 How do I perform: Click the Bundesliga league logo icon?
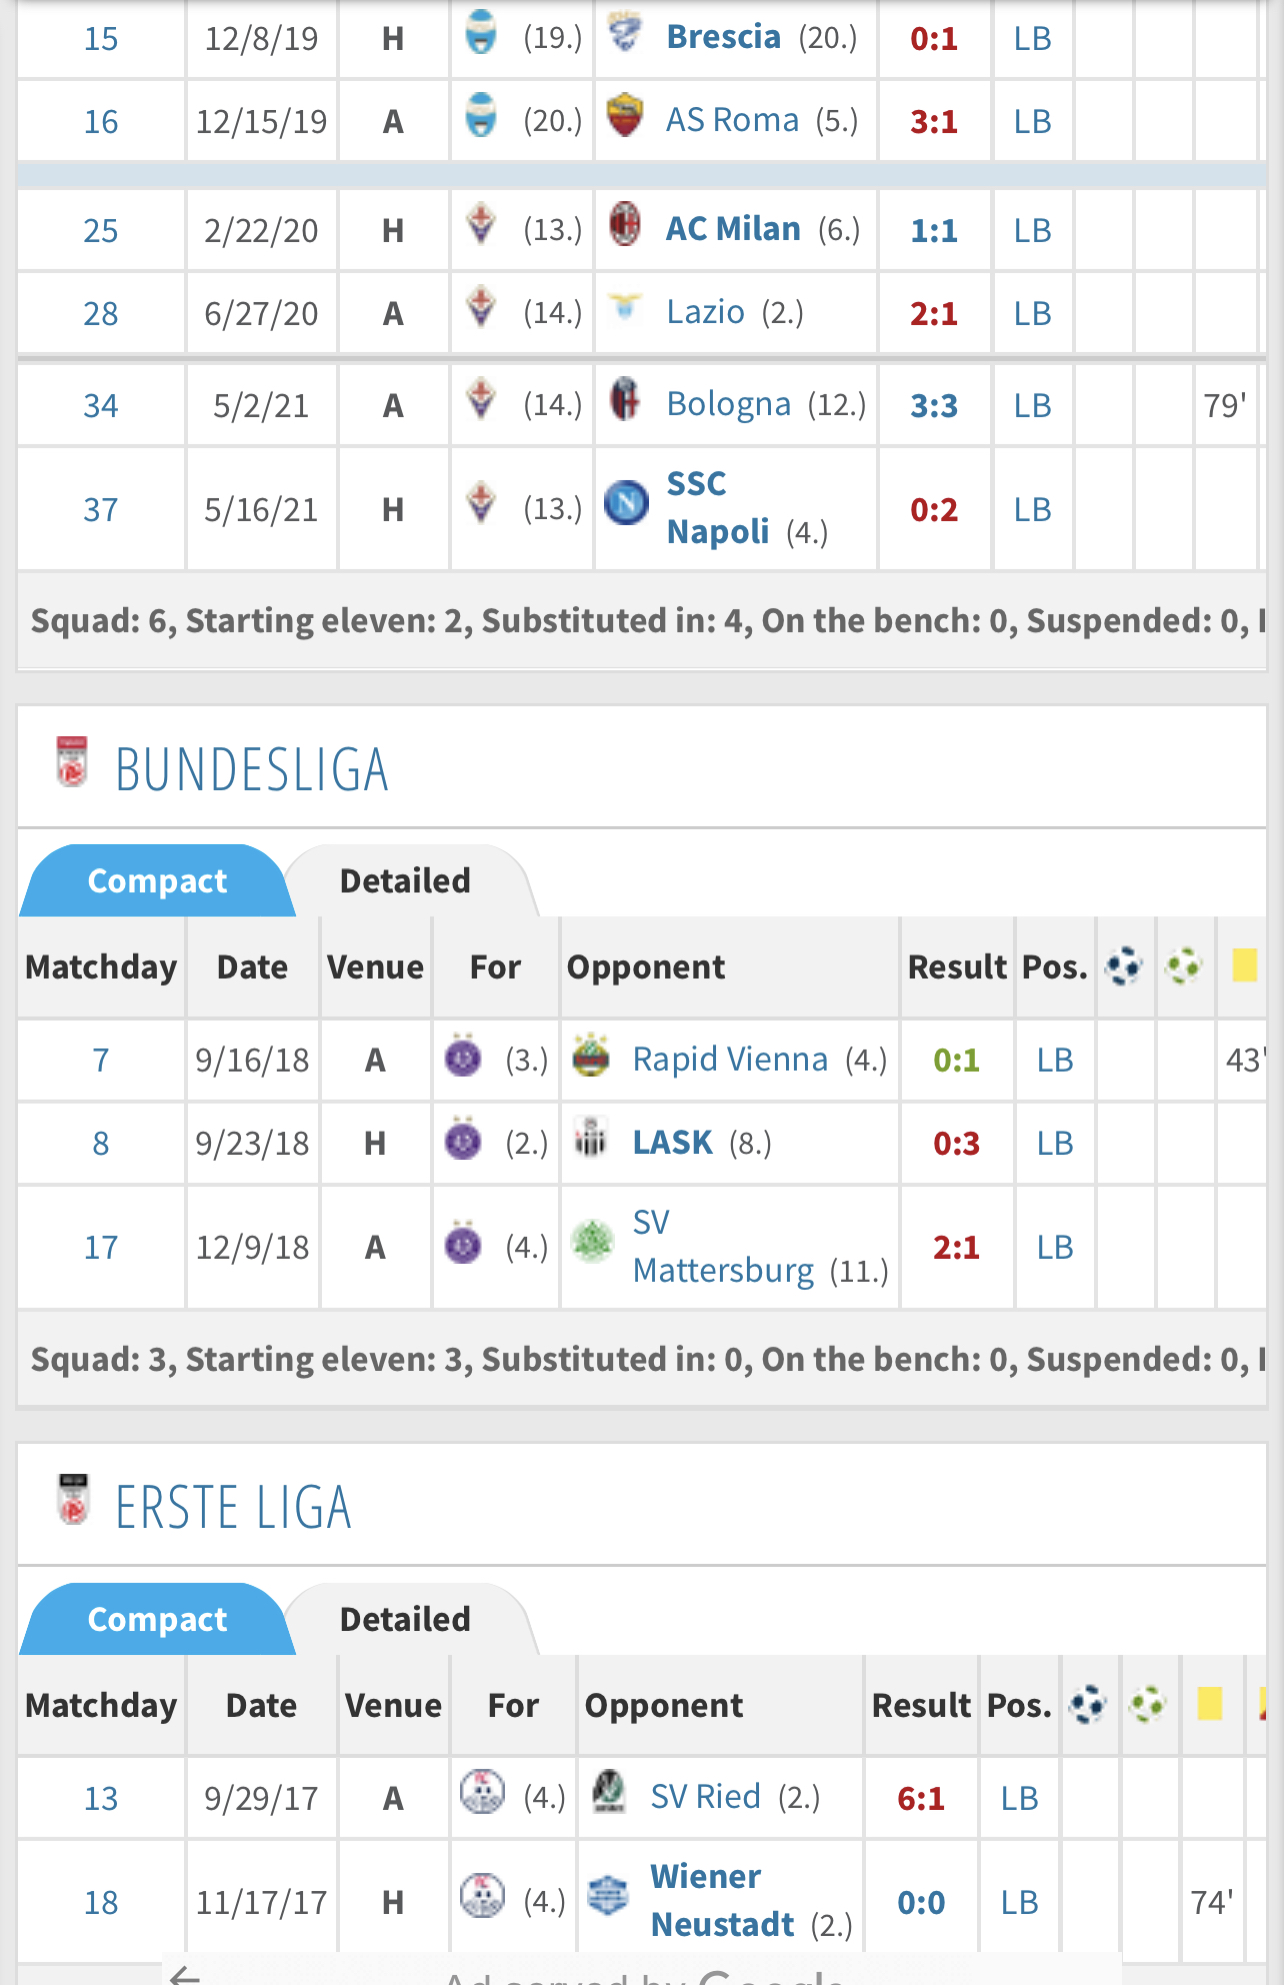pyautogui.click(x=72, y=763)
